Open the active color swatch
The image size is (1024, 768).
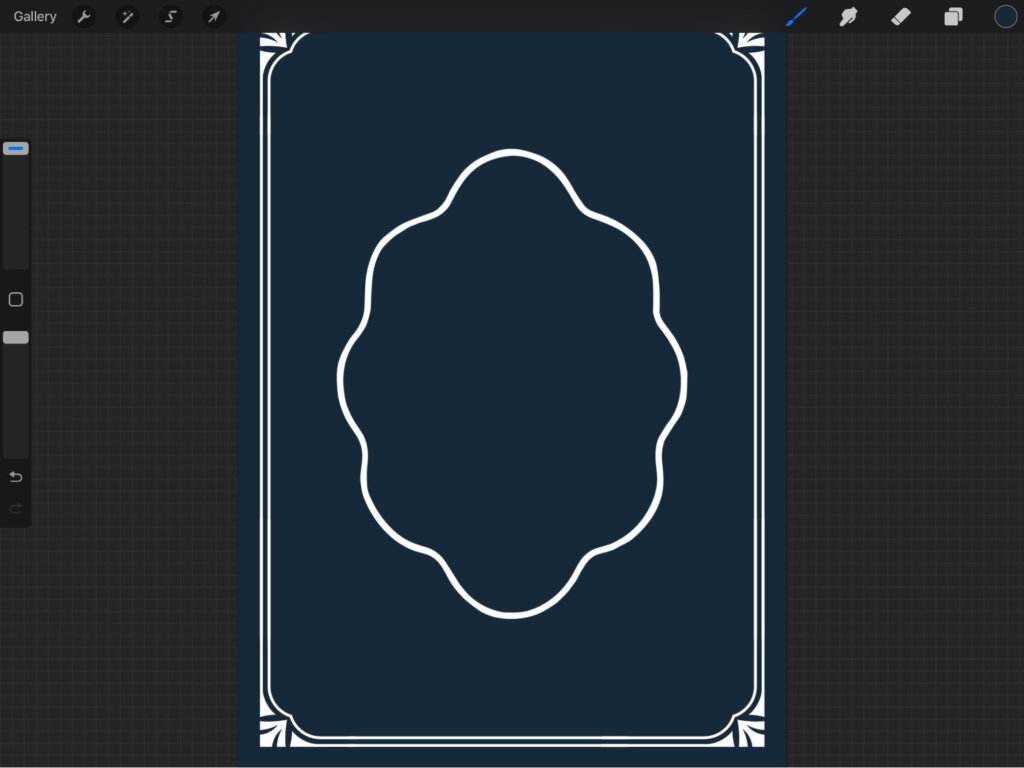point(1005,17)
